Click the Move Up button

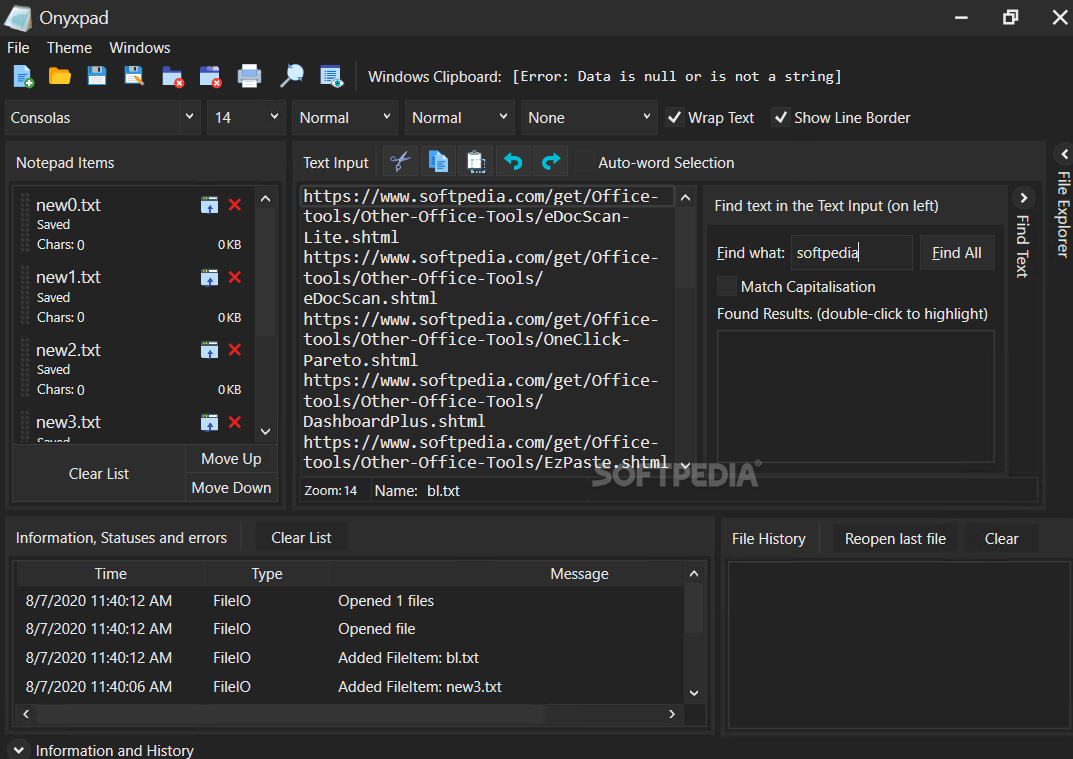(231, 459)
